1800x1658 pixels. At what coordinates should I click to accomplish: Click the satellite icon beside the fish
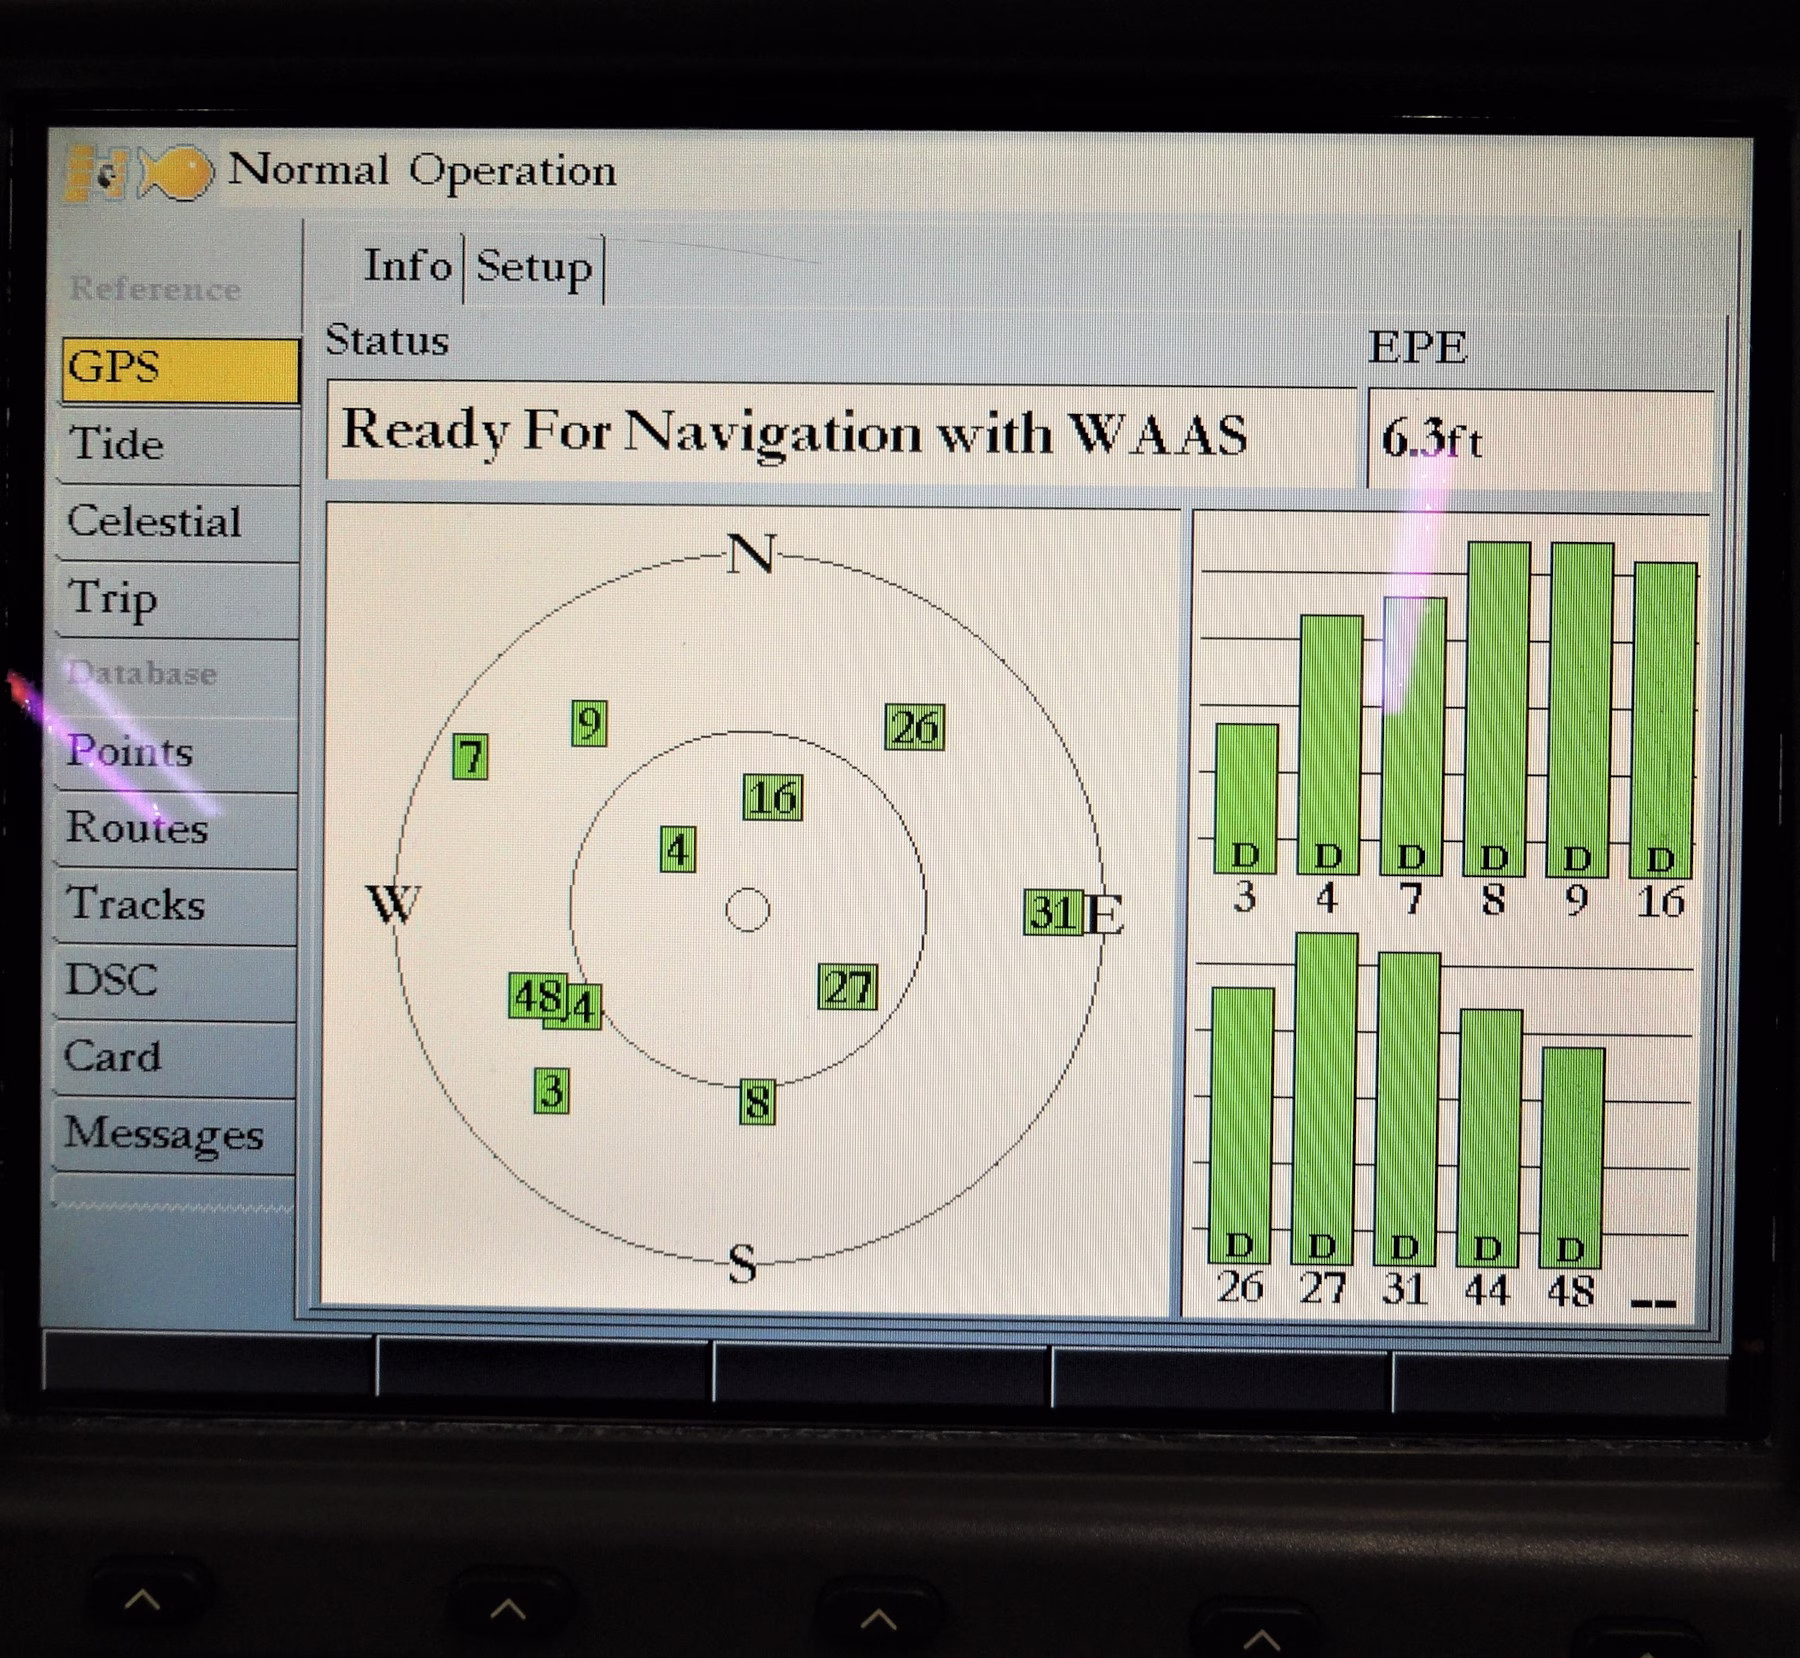click(97, 173)
